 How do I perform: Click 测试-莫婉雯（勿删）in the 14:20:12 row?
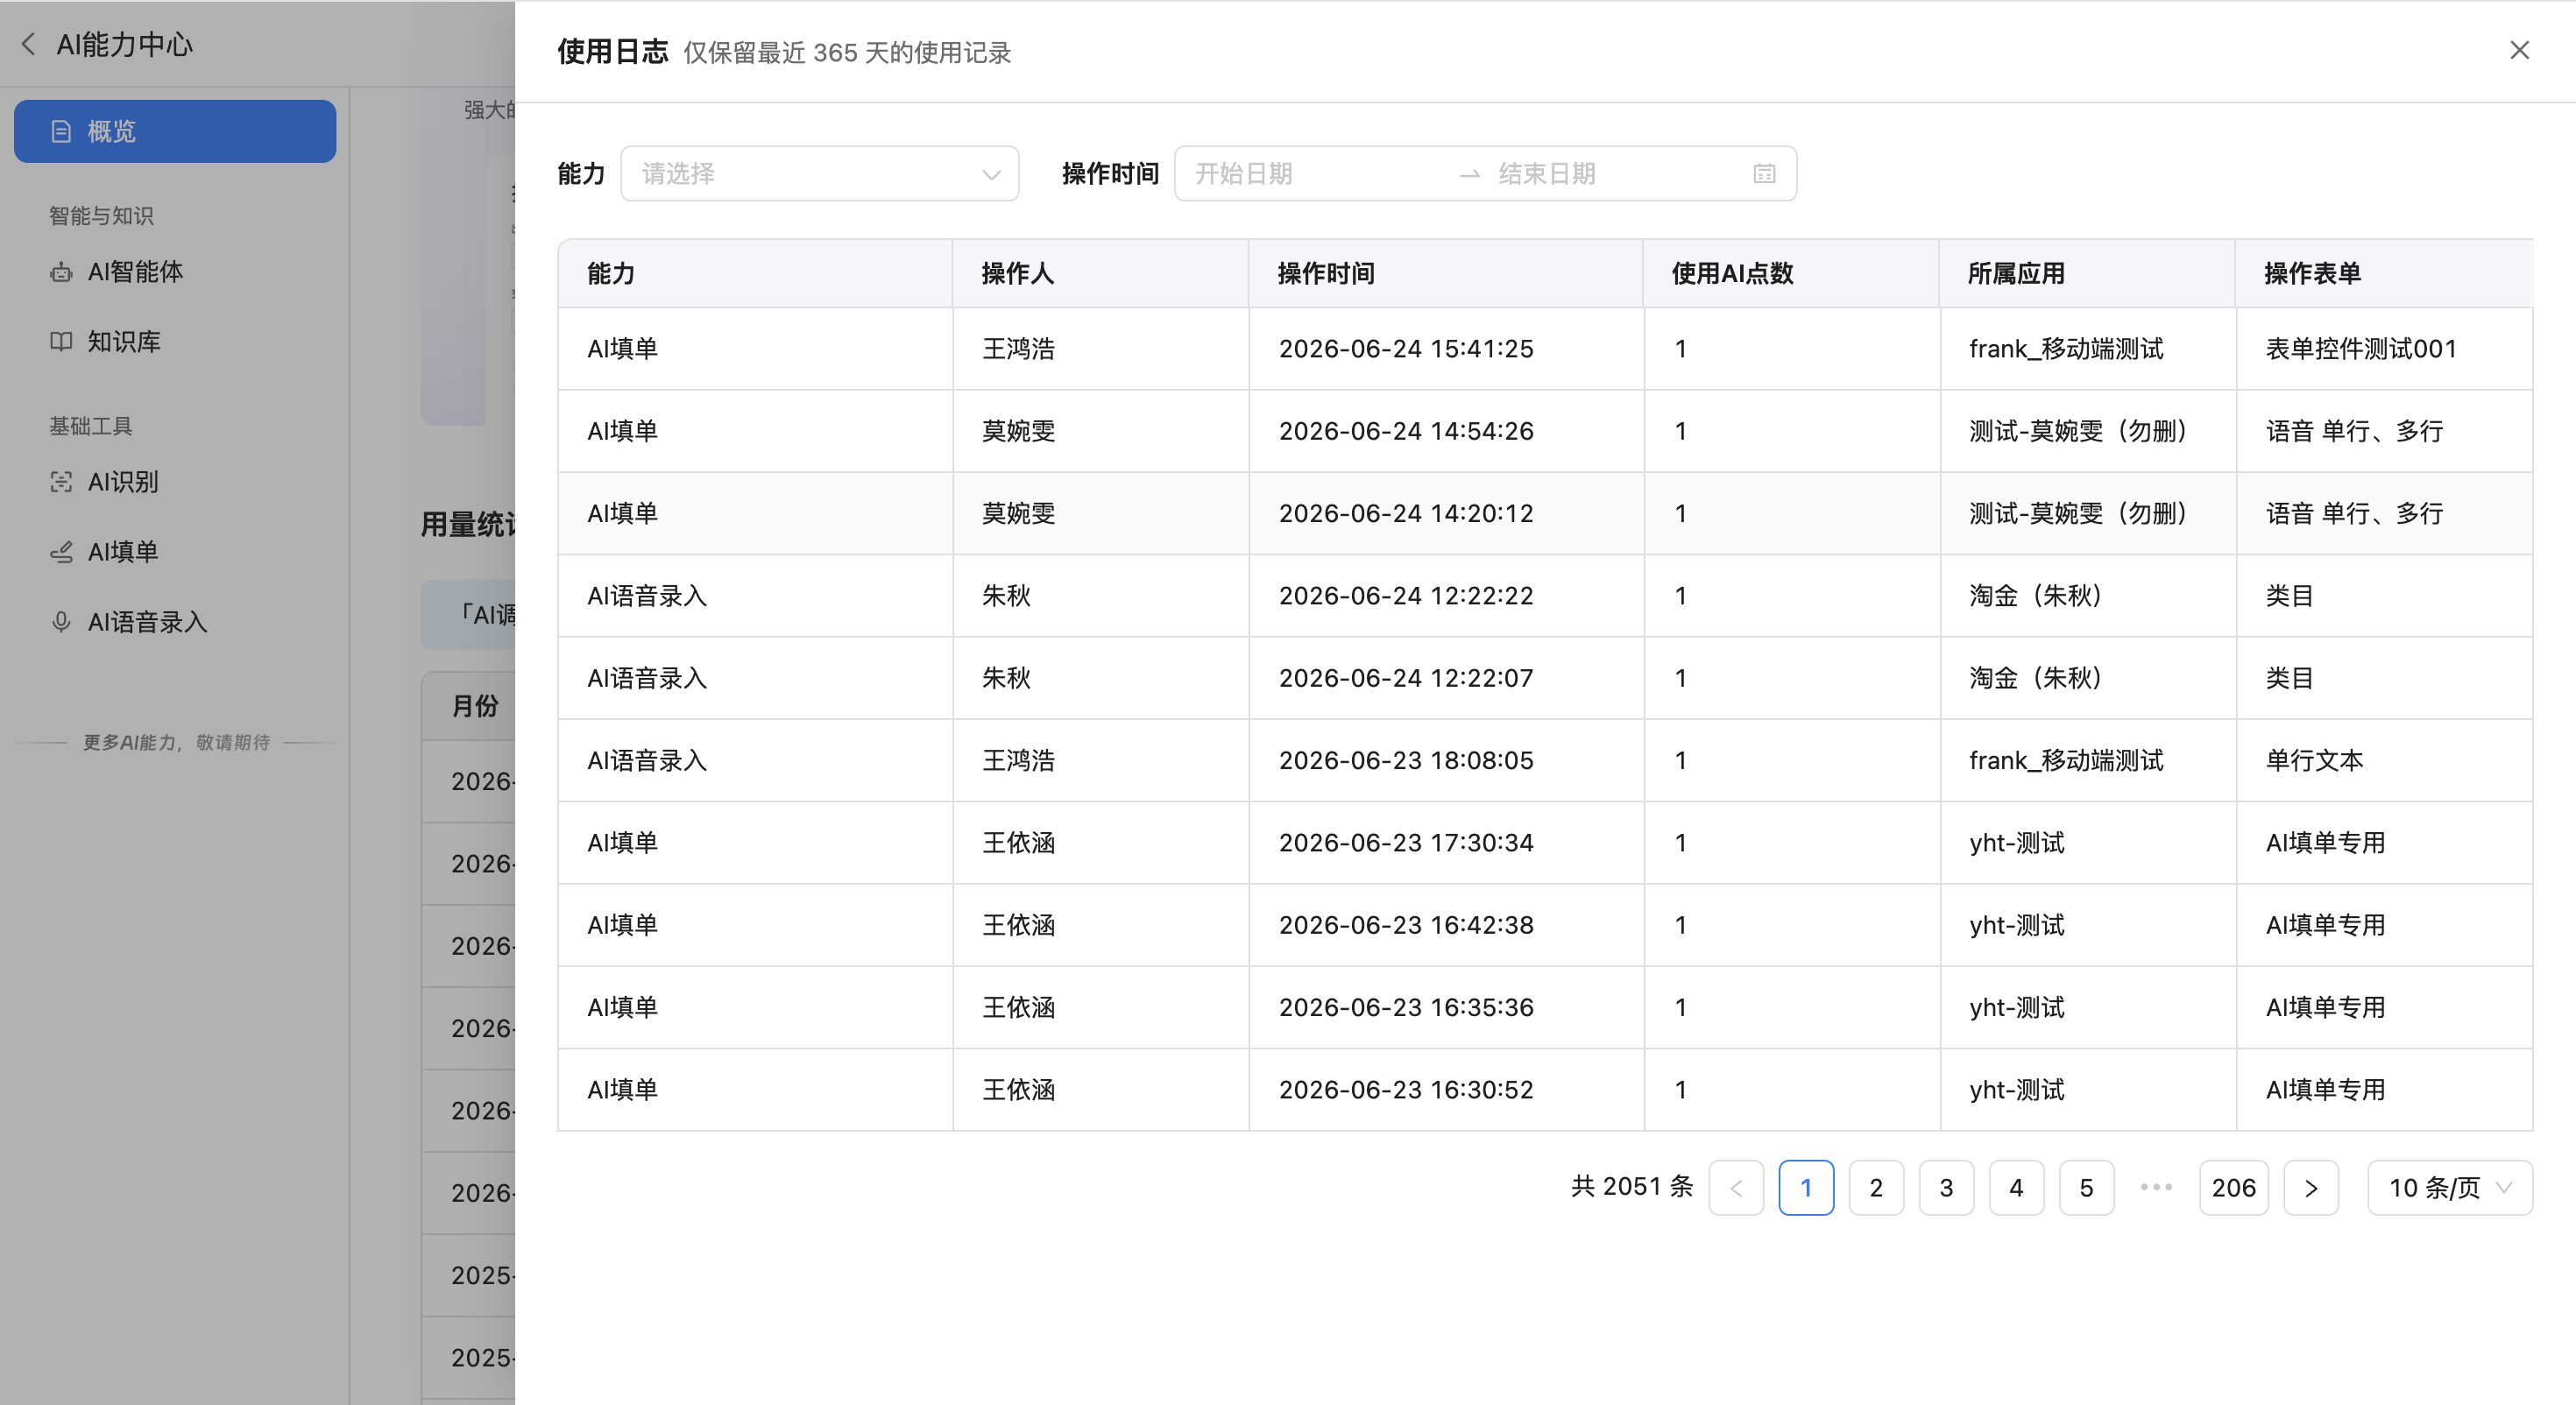click(x=2082, y=513)
